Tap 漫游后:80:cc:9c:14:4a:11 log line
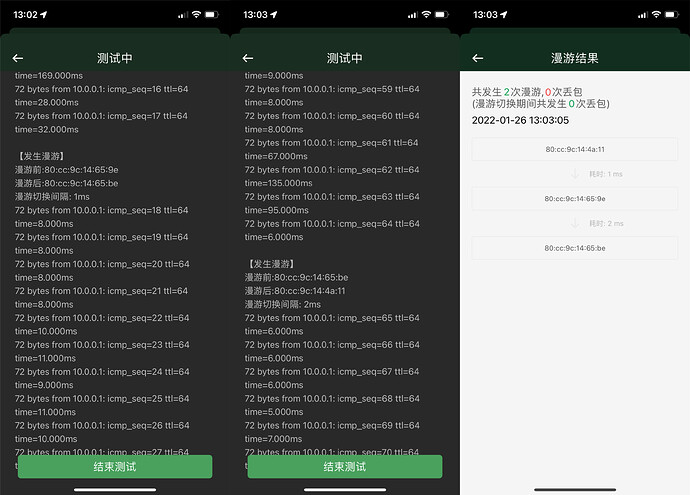The width and height of the screenshot is (690, 495). (x=295, y=291)
